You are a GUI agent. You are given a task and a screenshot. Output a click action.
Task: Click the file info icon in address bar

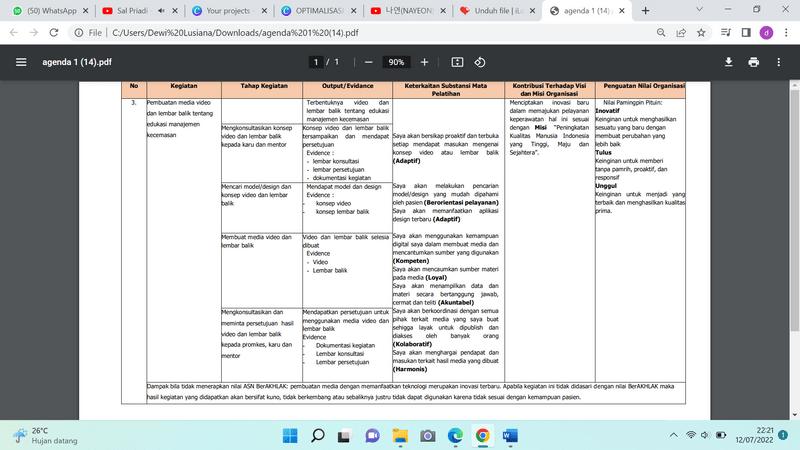coord(79,33)
